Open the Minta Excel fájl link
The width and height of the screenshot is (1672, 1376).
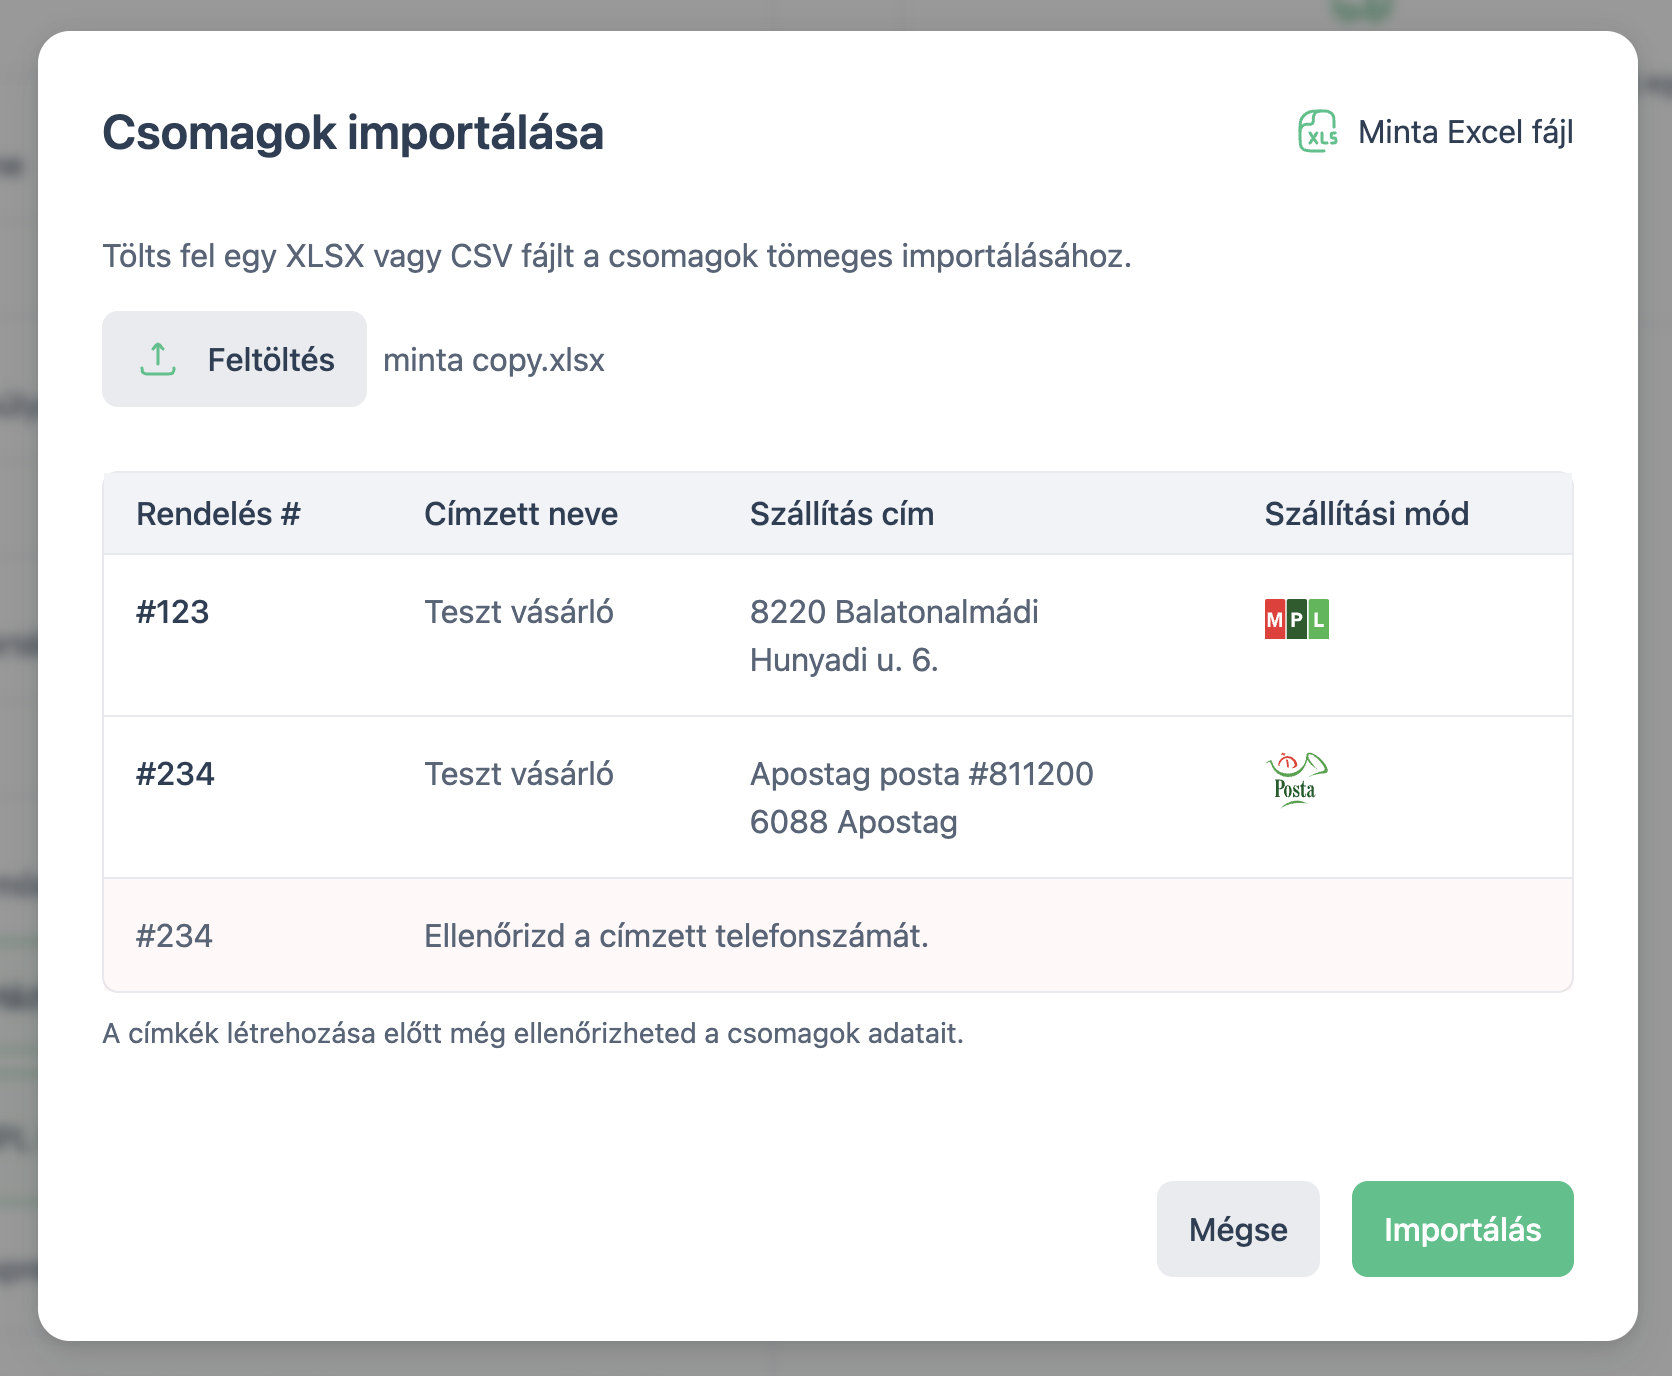coord(1464,132)
